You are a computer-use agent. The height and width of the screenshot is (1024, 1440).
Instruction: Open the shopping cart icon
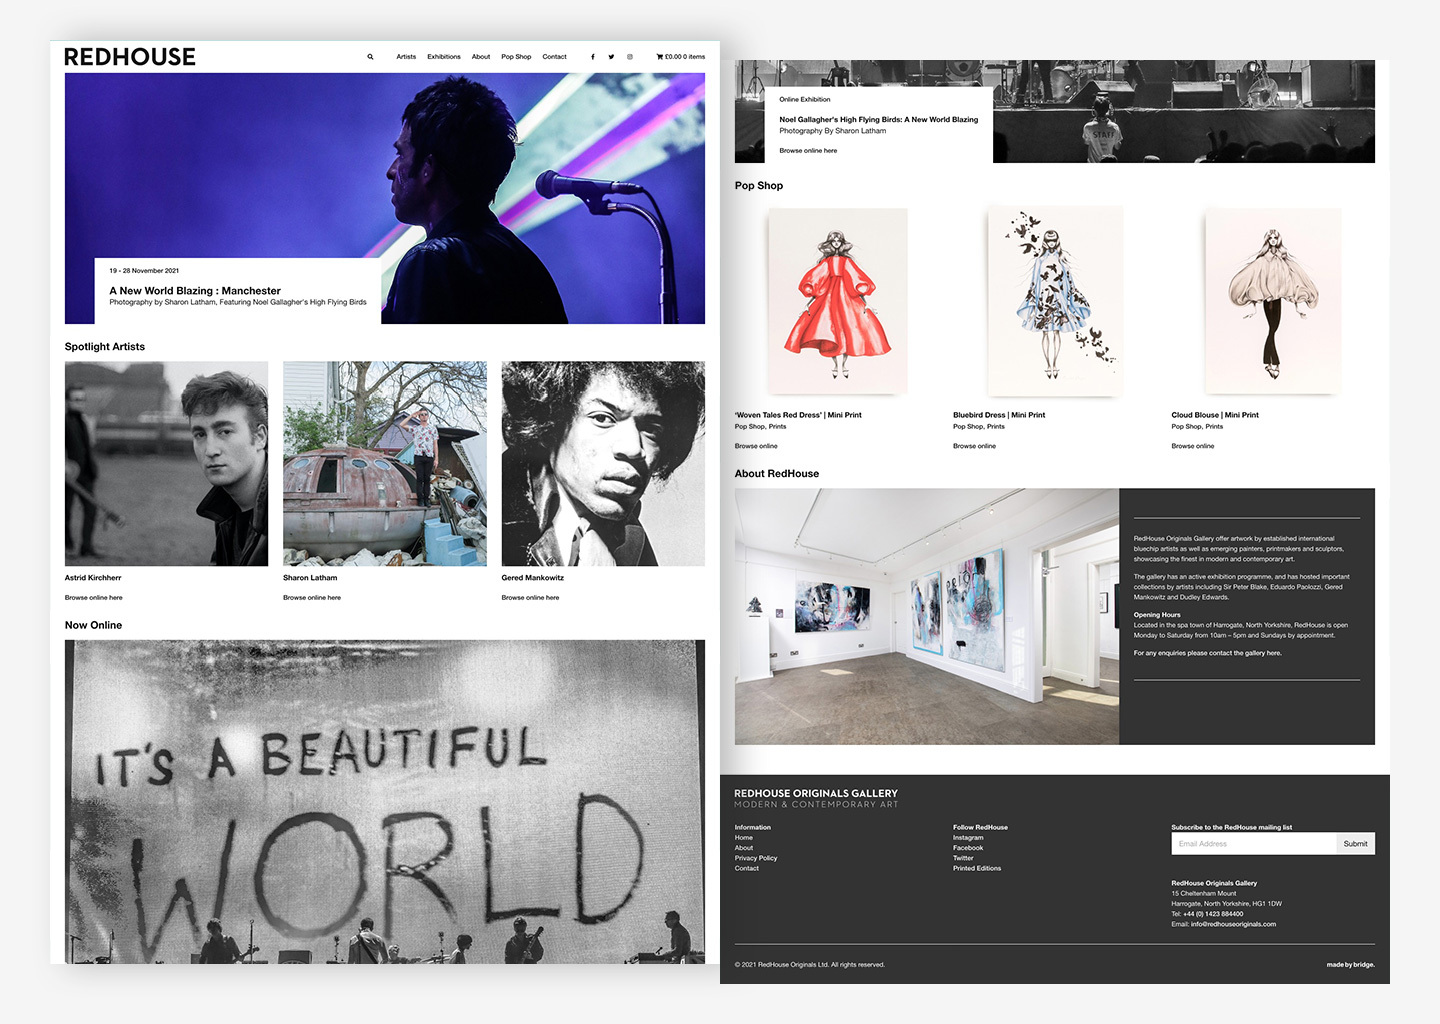coord(659,57)
